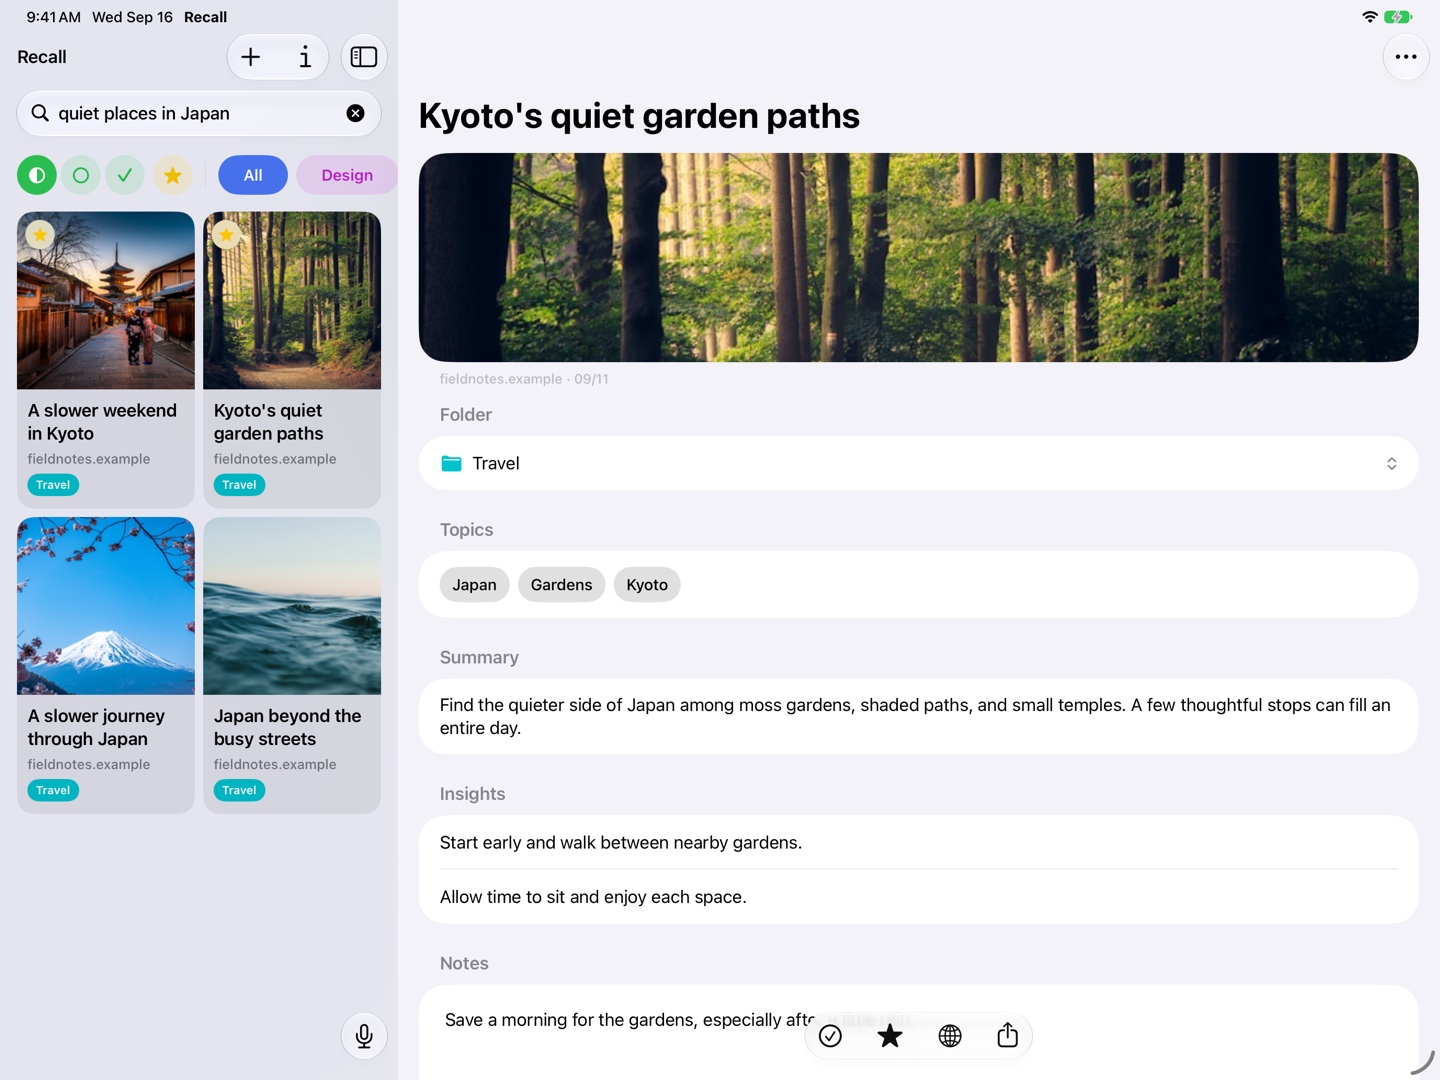Click Travel tag on Kyoto's garden paths card
Viewport: 1440px width, 1080px height.
point(239,485)
